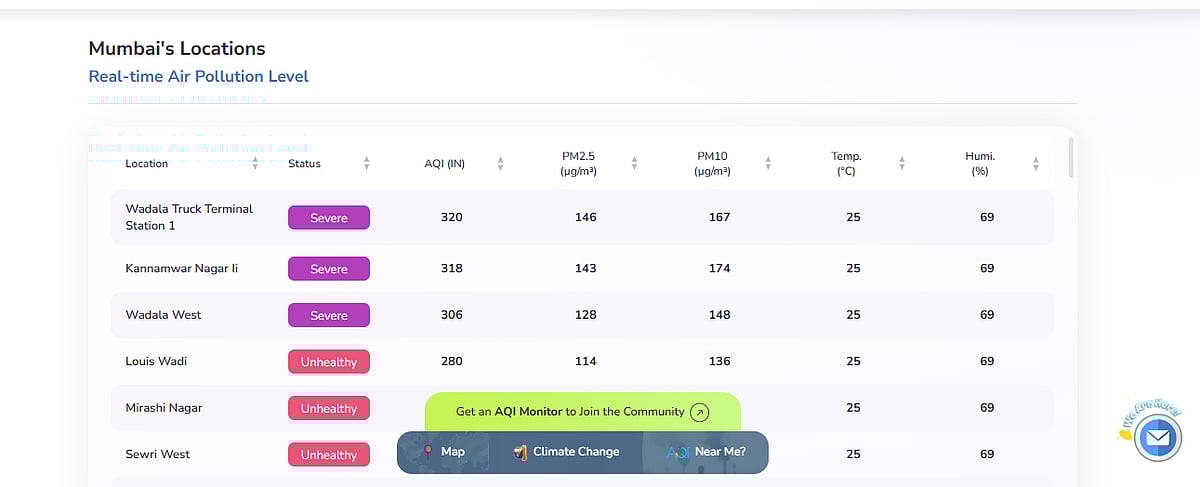Click Severe badge for Kannamwar Nagar II
Image resolution: width=1200 pixels, height=487 pixels.
click(329, 269)
